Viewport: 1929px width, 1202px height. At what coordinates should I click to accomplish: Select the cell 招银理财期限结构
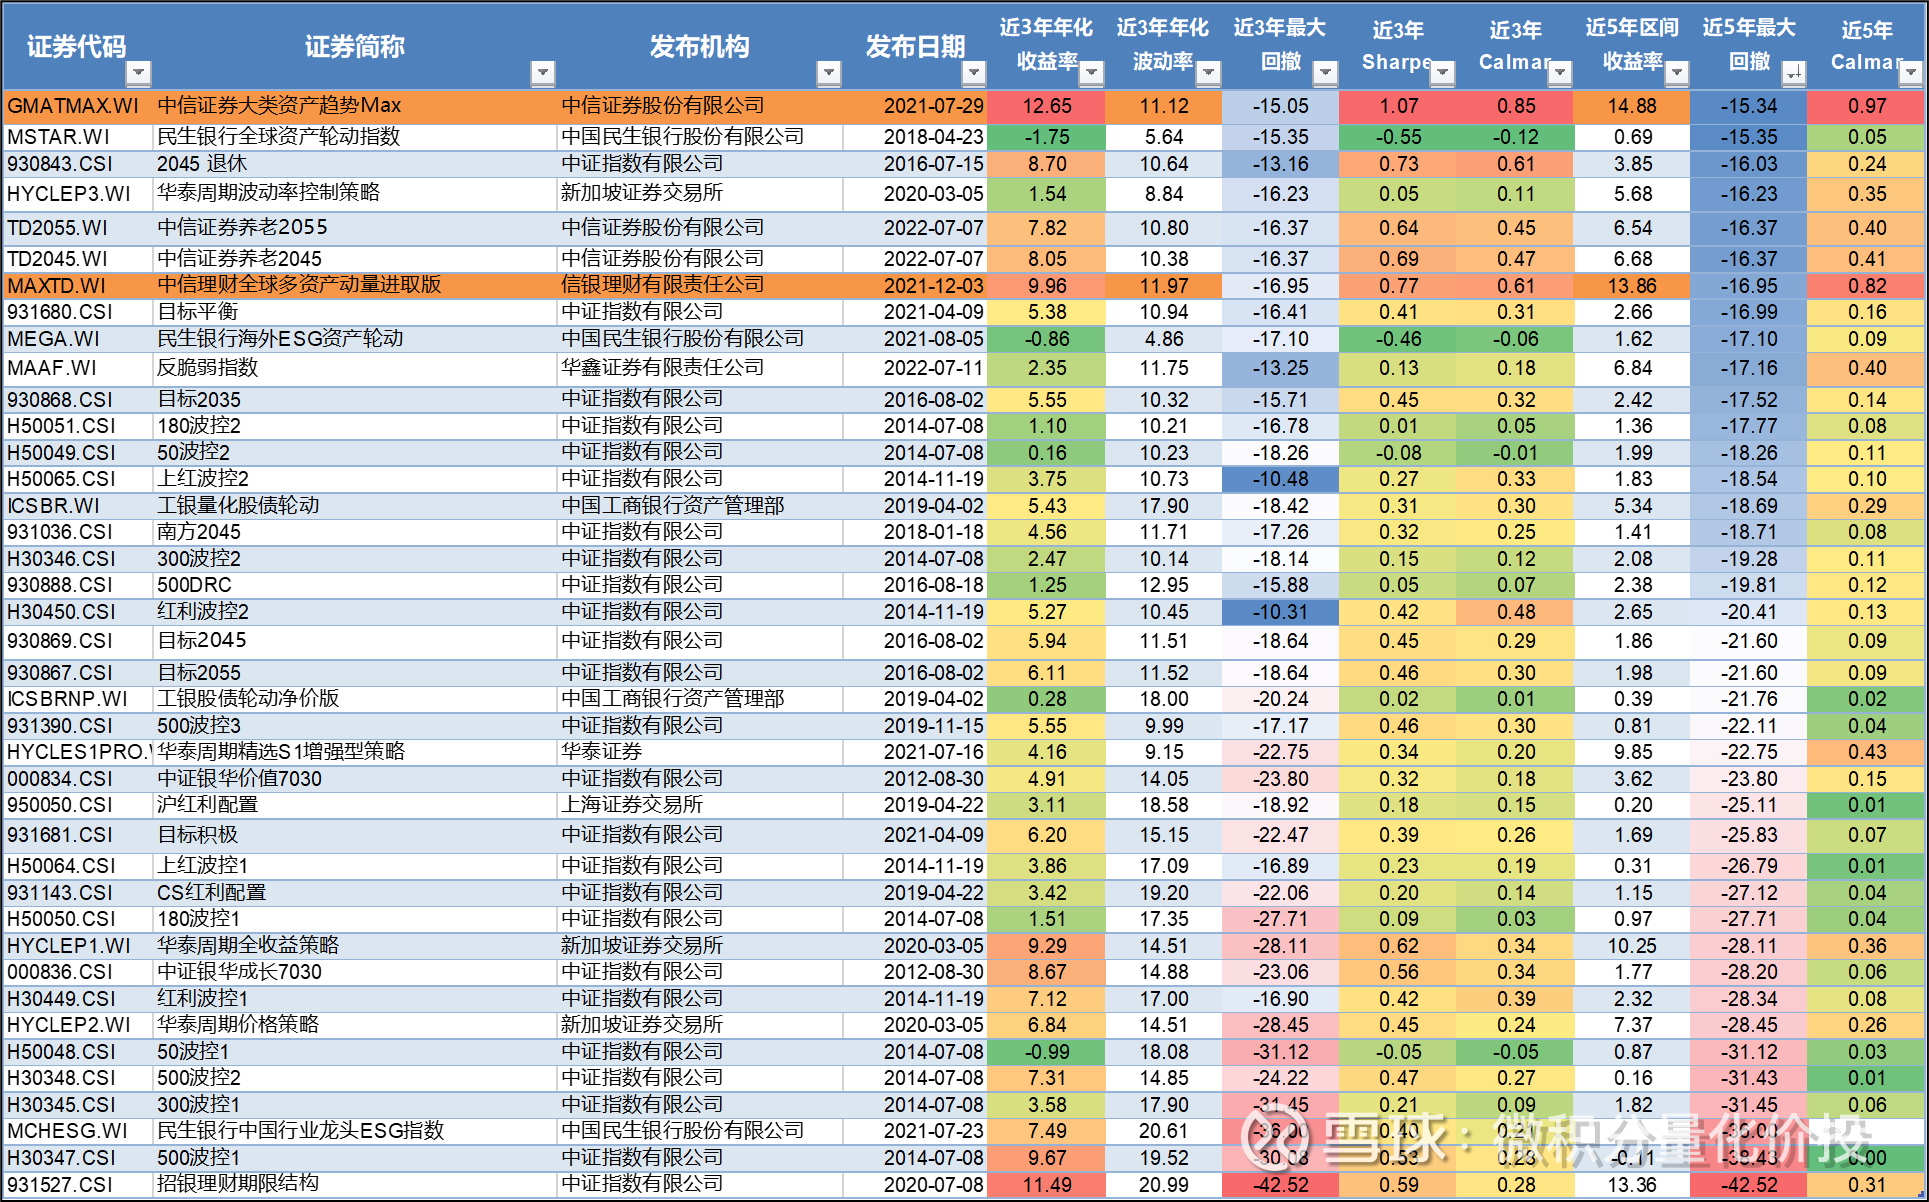tap(355, 1185)
